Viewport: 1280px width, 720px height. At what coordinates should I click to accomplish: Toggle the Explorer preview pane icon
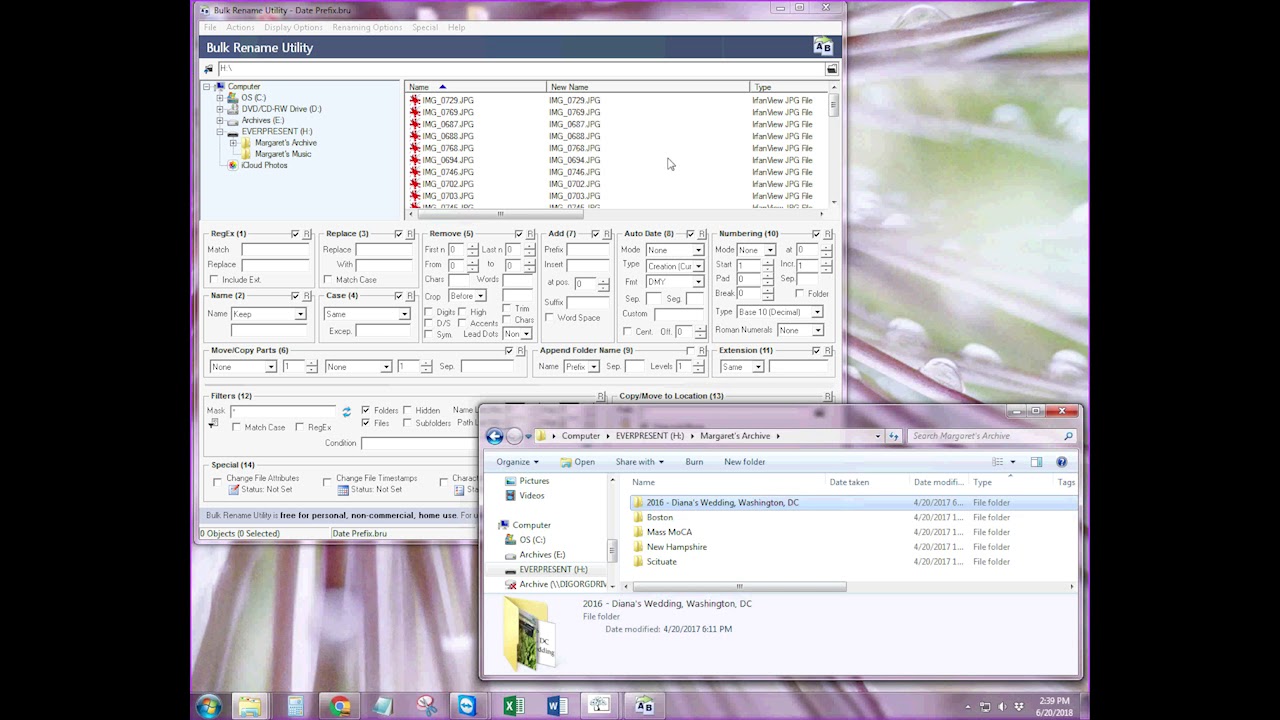pos(1036,462)
